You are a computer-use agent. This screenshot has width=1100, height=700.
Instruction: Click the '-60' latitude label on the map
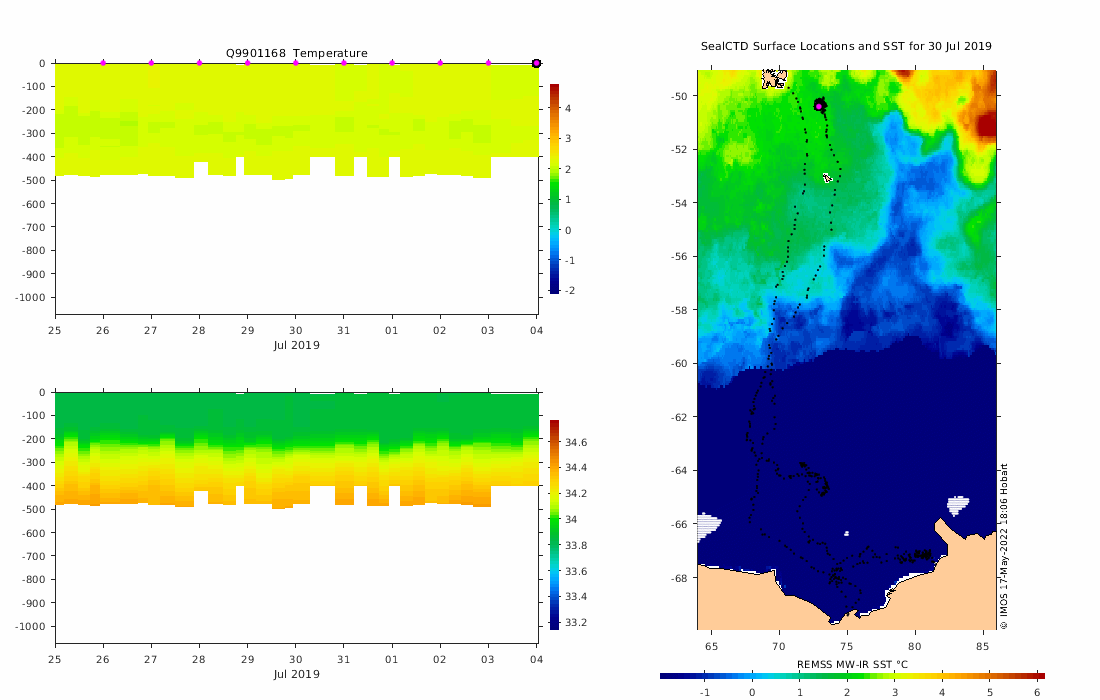coord(680,363)
